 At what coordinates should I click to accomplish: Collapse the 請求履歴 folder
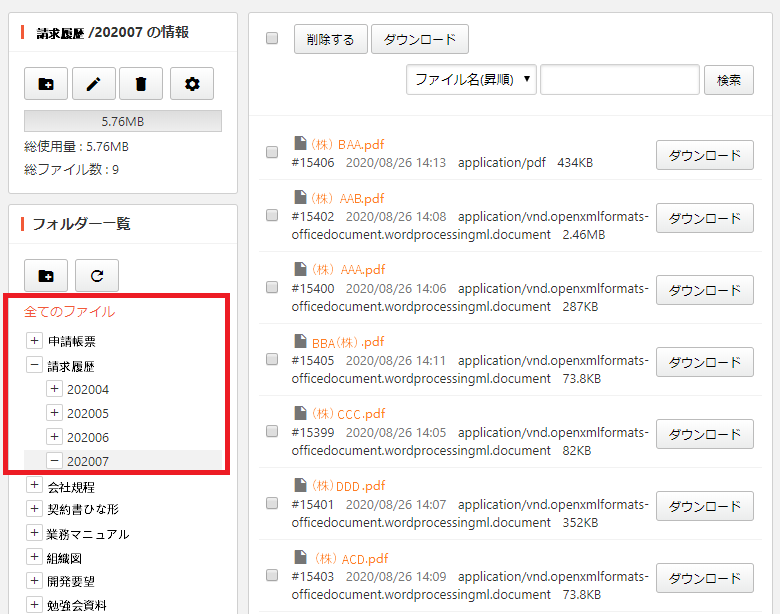(x=35, y=366)
